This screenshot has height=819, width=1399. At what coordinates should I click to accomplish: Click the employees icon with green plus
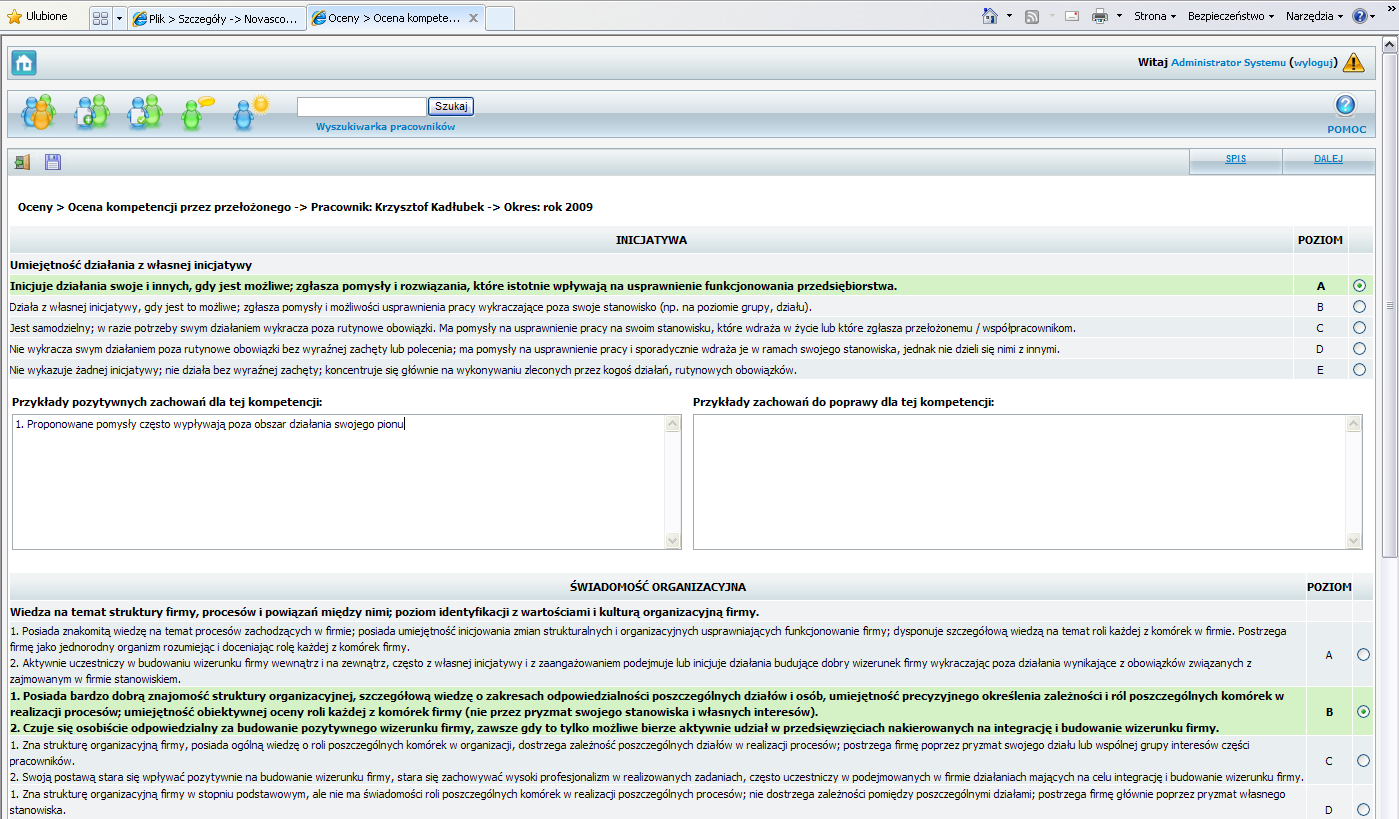coord(92,111)
